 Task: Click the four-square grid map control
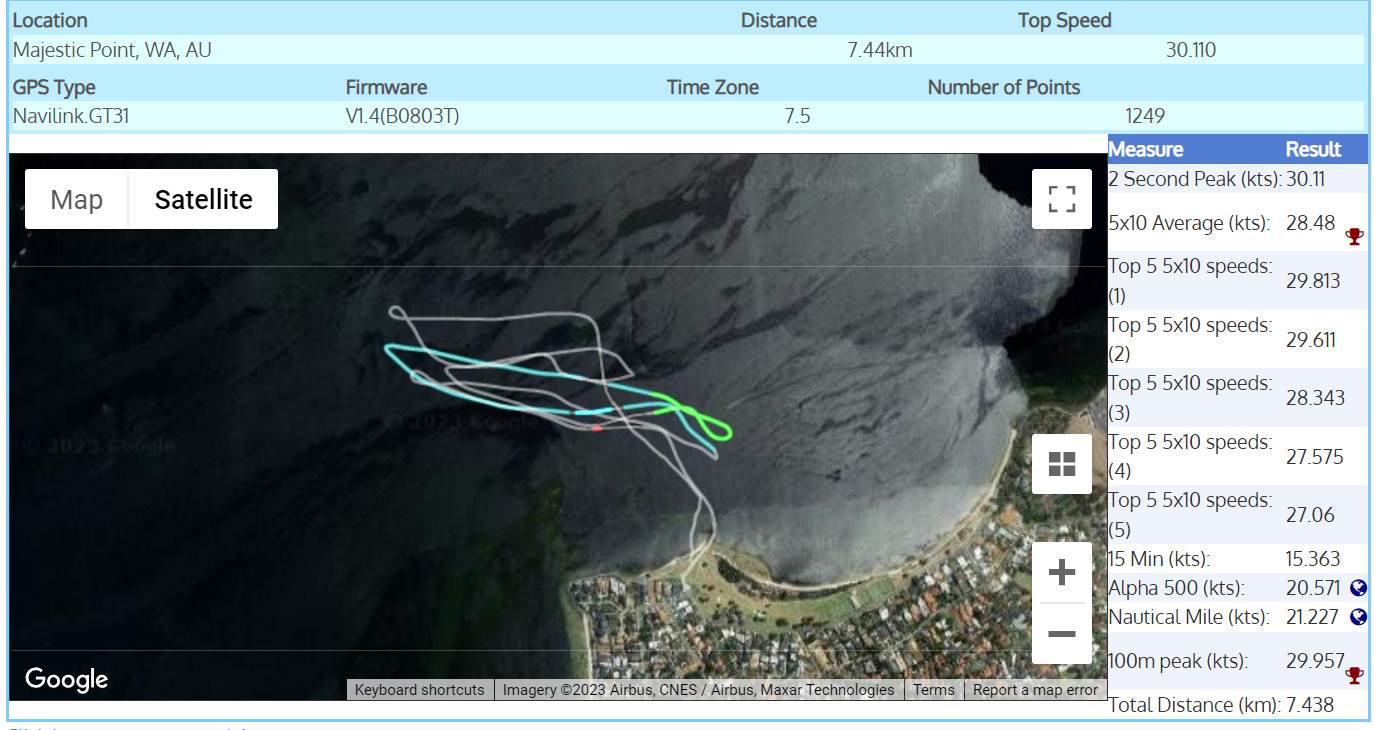(1061, 464)
